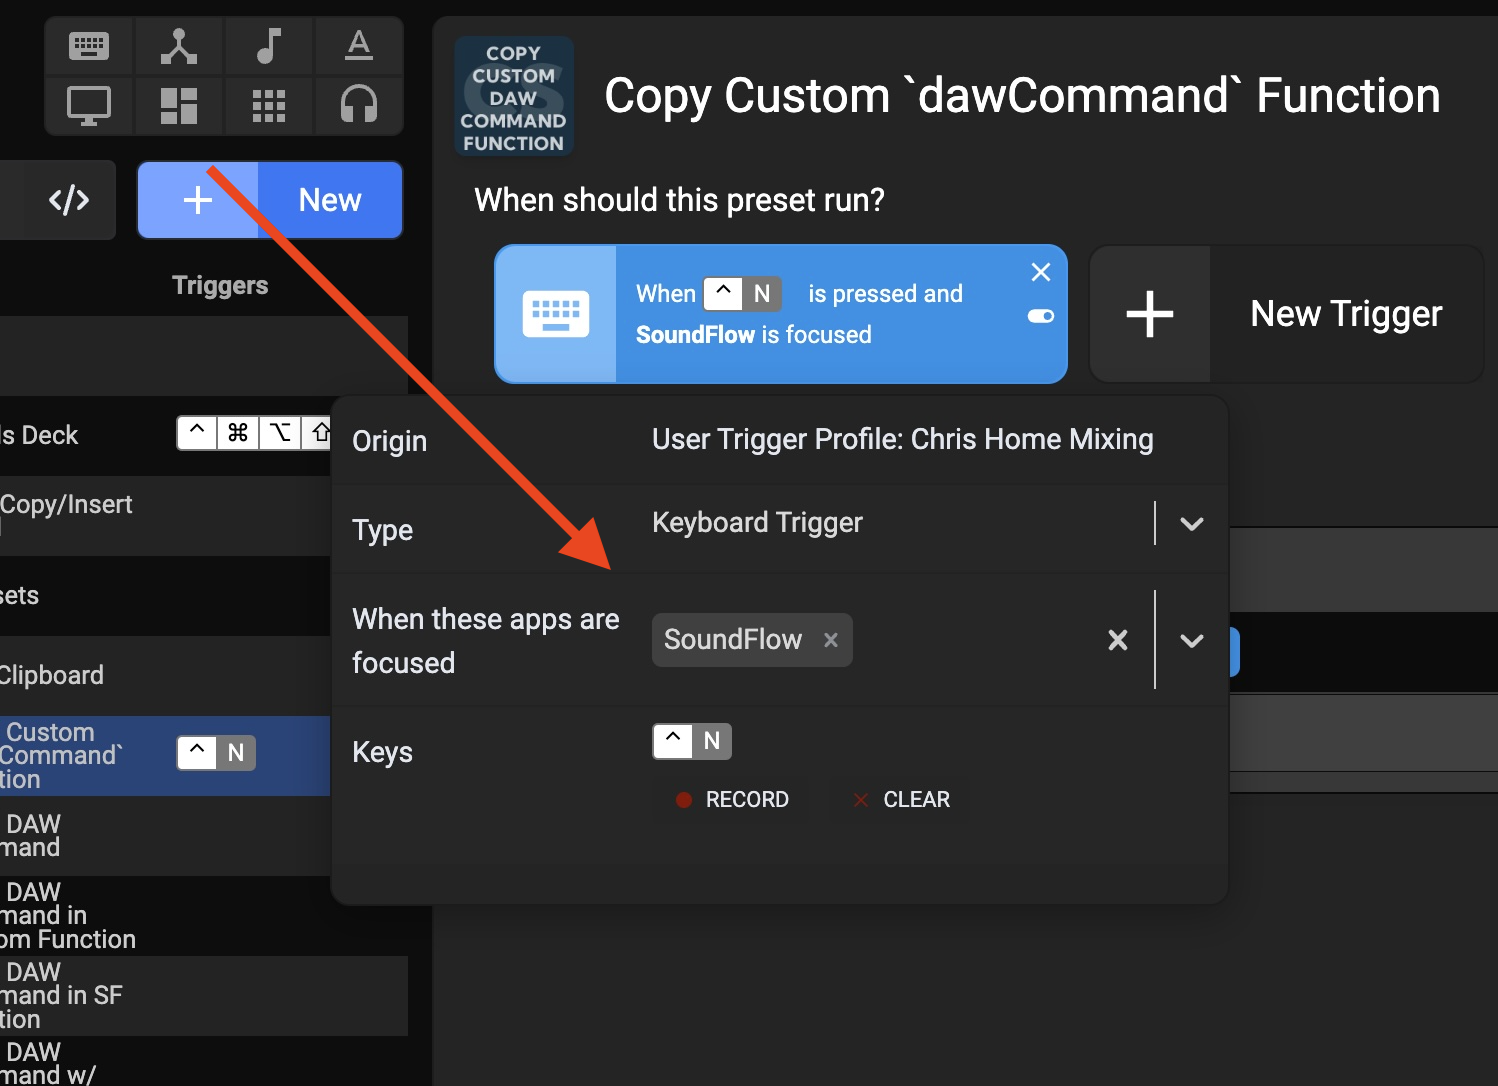Open the code editor brackets button
This screenshot has height=1086, width=1498.
pyautogui.click(x=69, y=200)
